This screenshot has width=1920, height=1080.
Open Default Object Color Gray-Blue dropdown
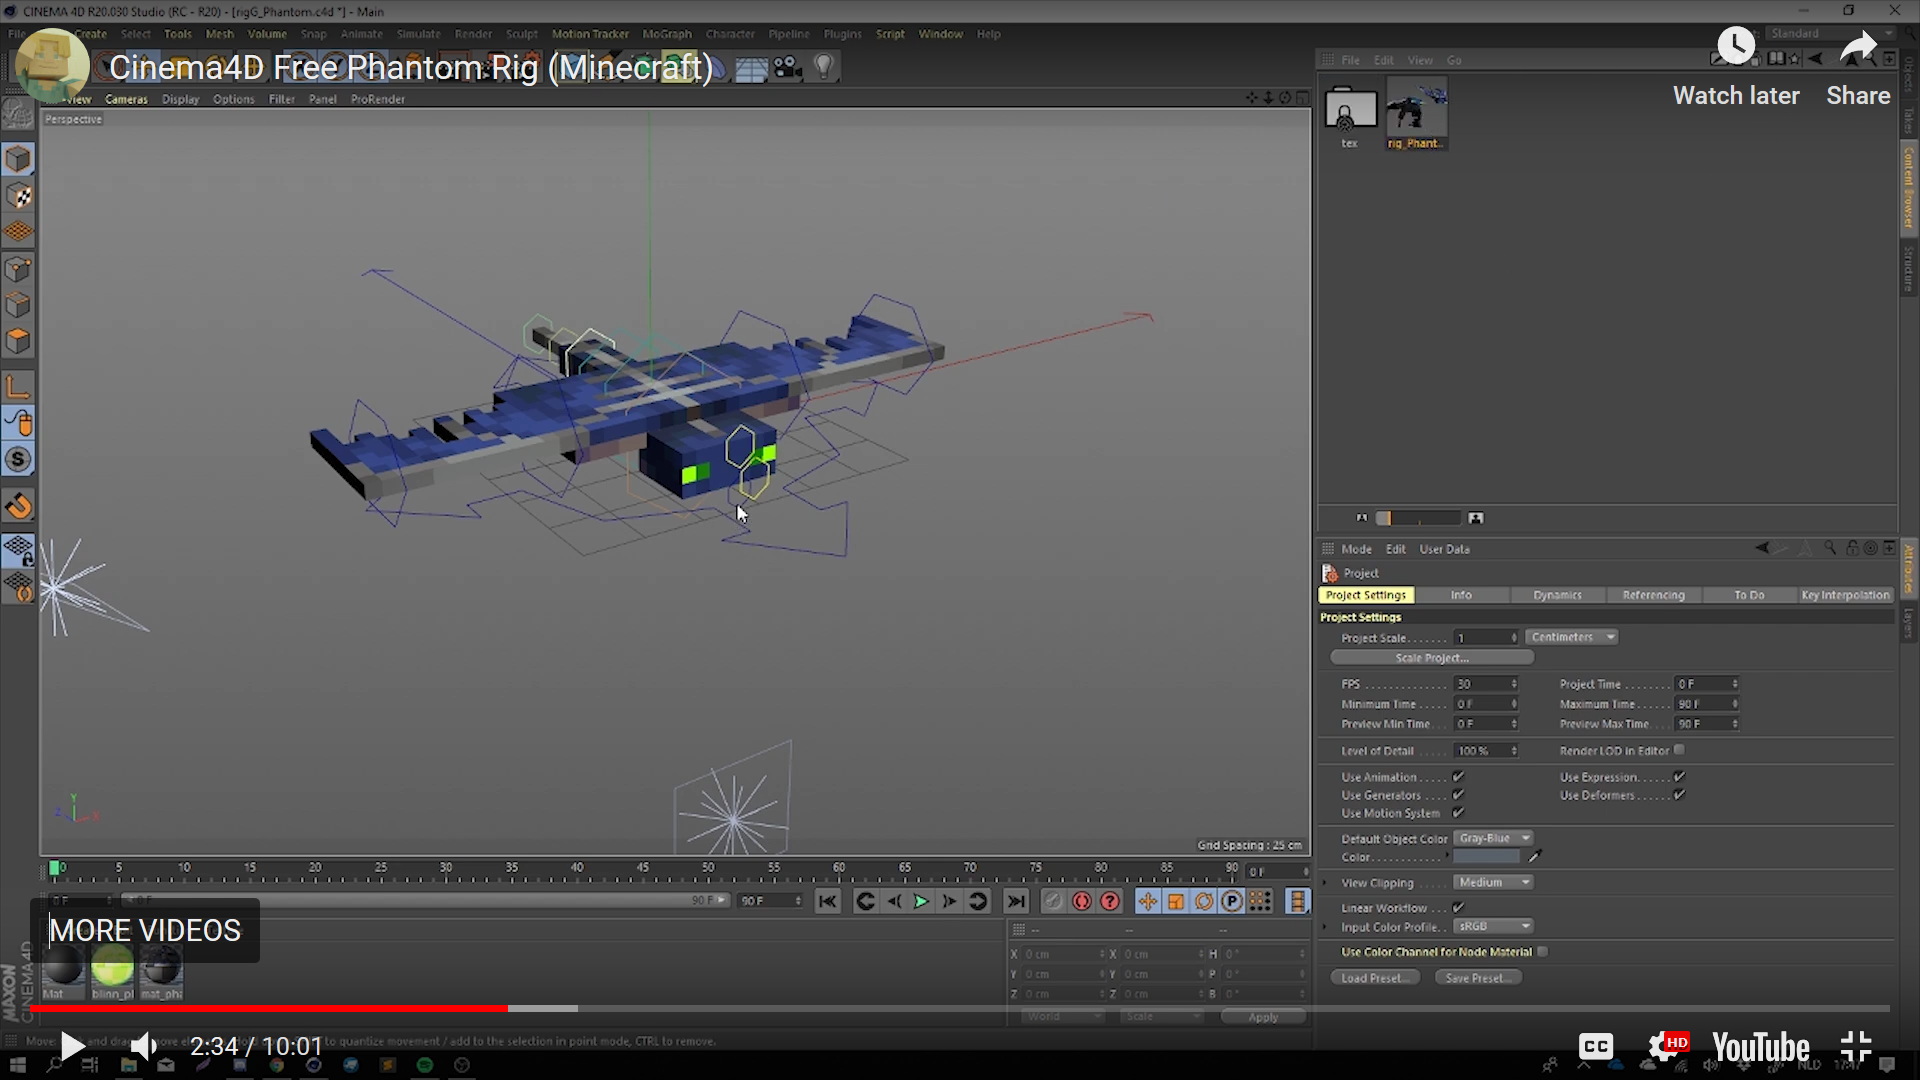point(1494,838)
